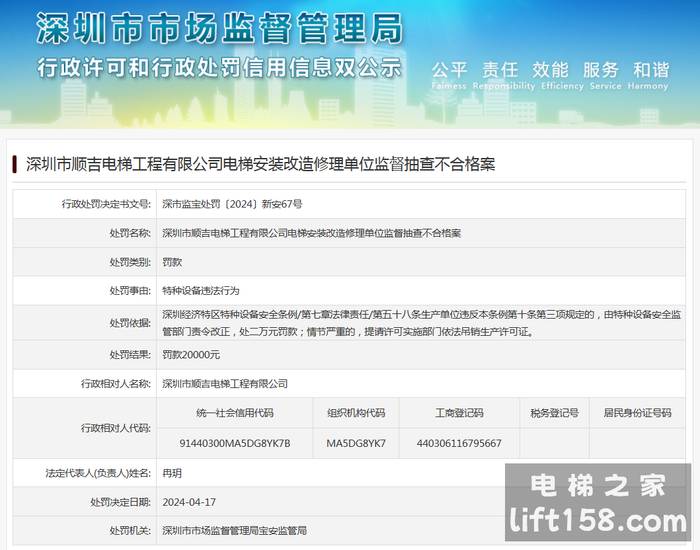Select the result value 罚款20000元
700x550 pixels.
pyautogui.click(x=191, y=354)
